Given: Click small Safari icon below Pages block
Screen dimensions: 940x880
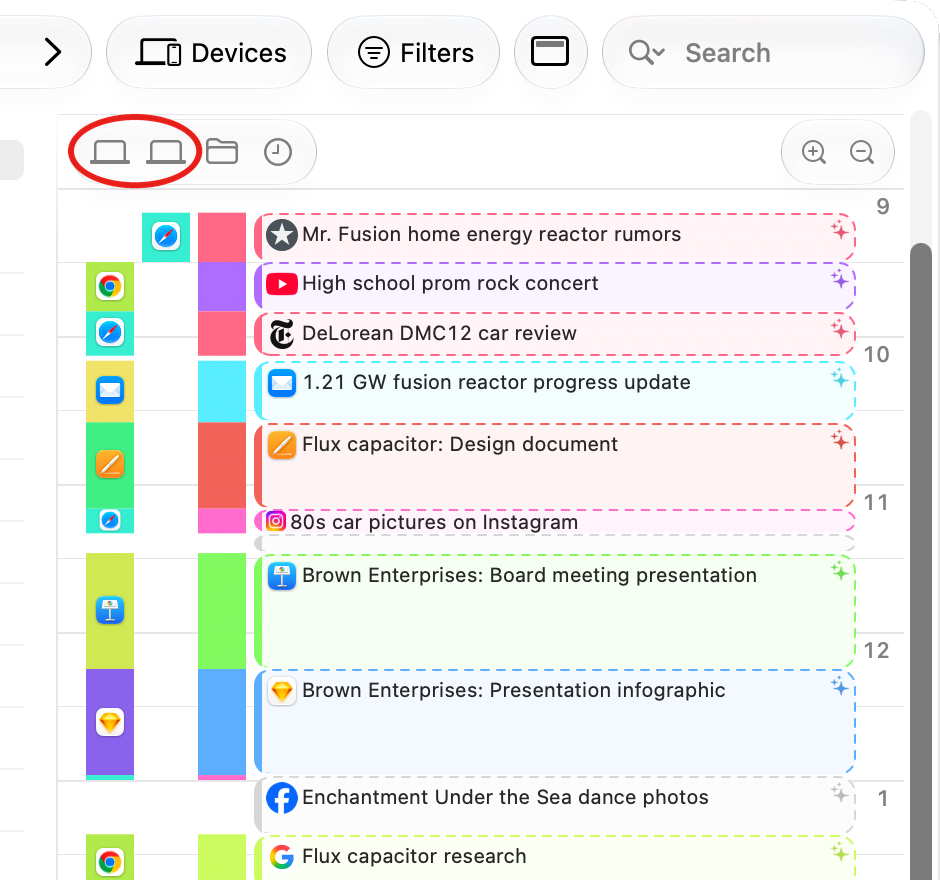Looking at the screenshot, I should [110, 520].
